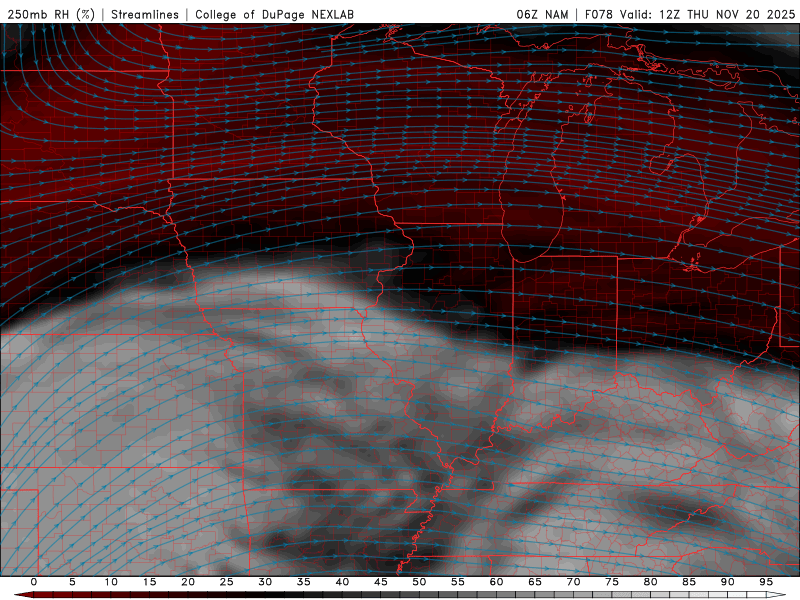Select the '06Z NAM' model run label

point(542,15)
